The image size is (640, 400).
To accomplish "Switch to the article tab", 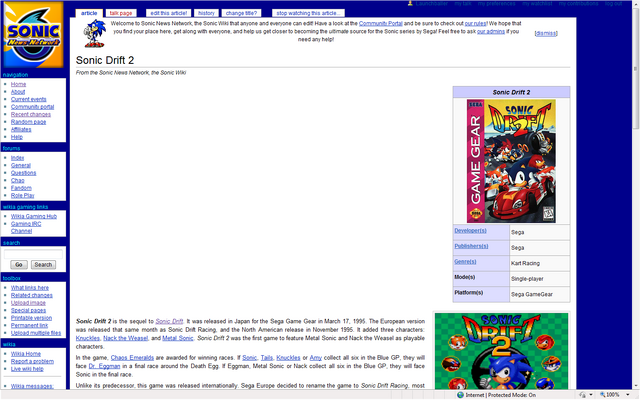I will click(x=89, y=13).
